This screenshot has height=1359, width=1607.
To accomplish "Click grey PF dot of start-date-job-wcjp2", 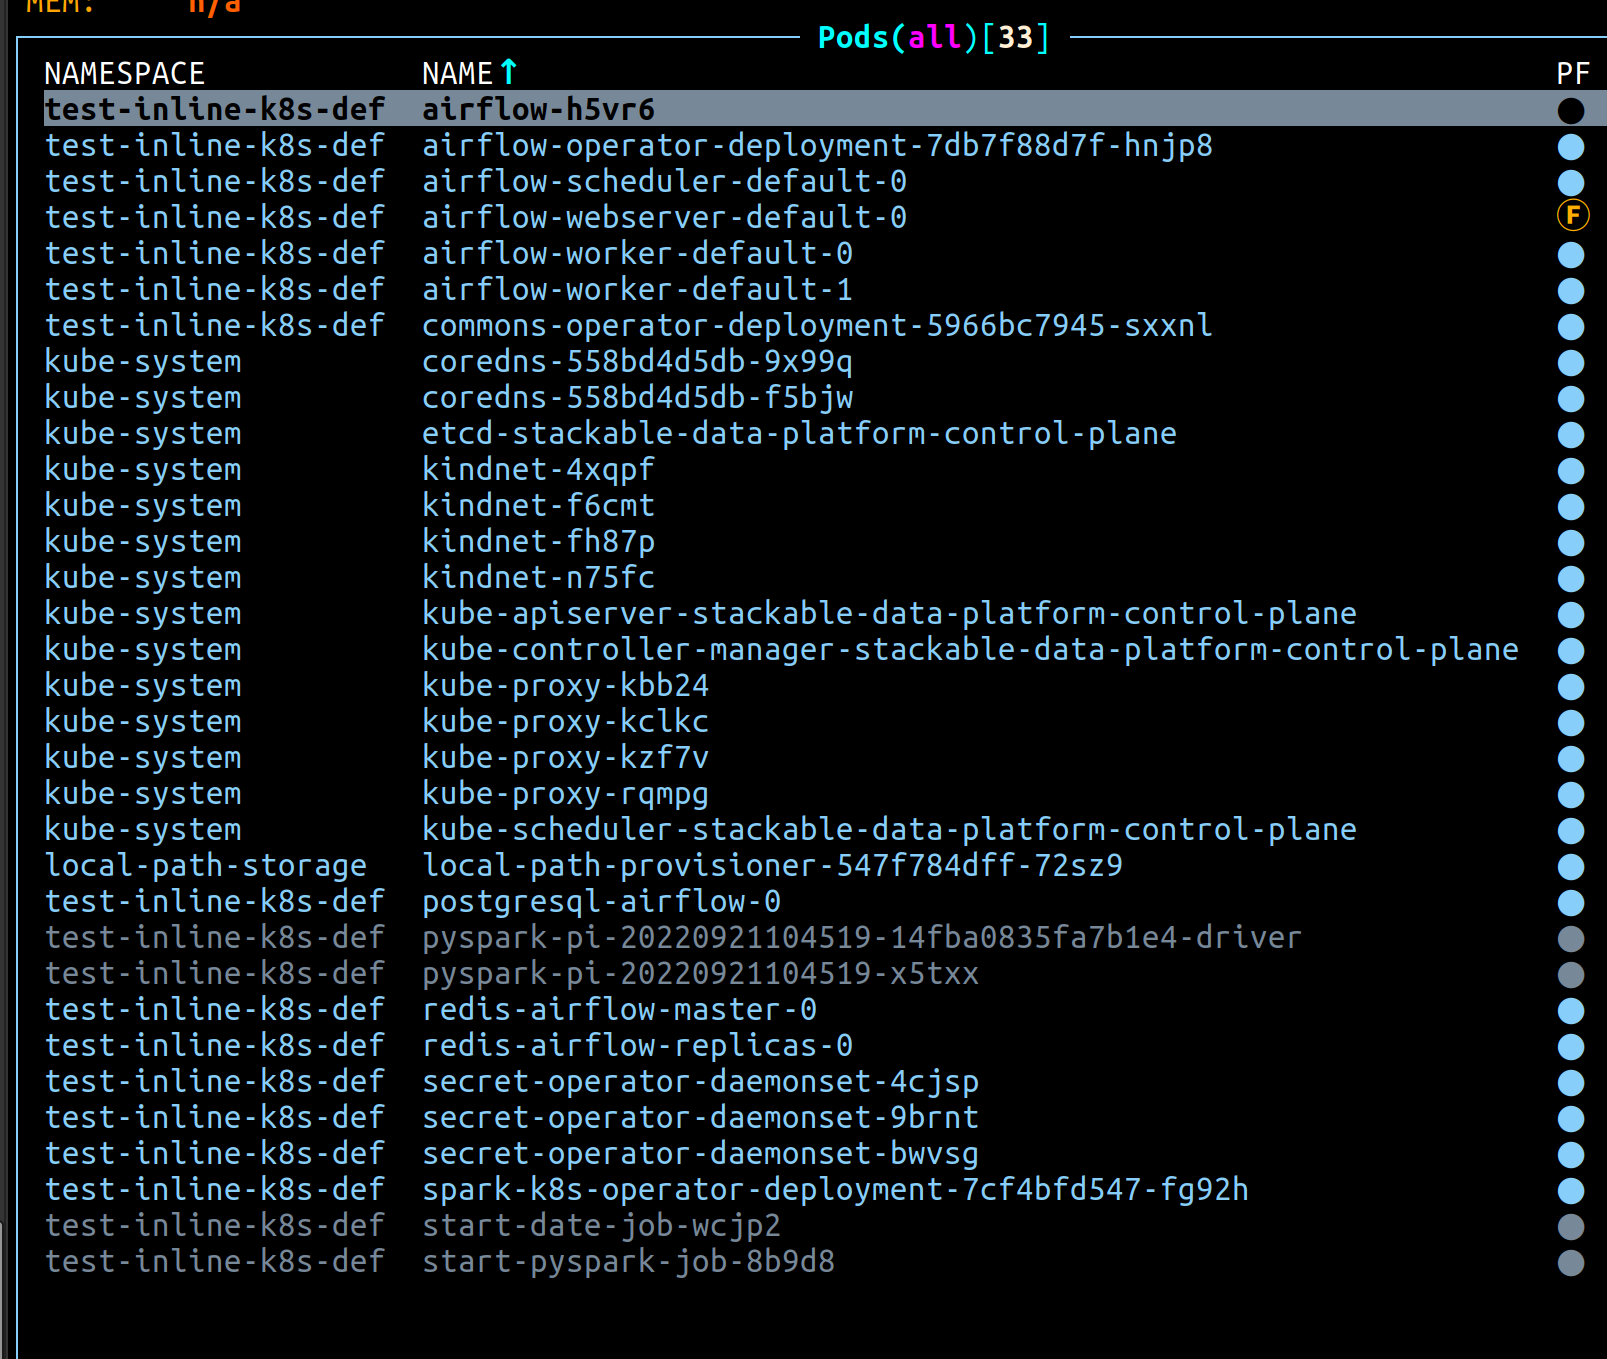I will (1571, 1227).
